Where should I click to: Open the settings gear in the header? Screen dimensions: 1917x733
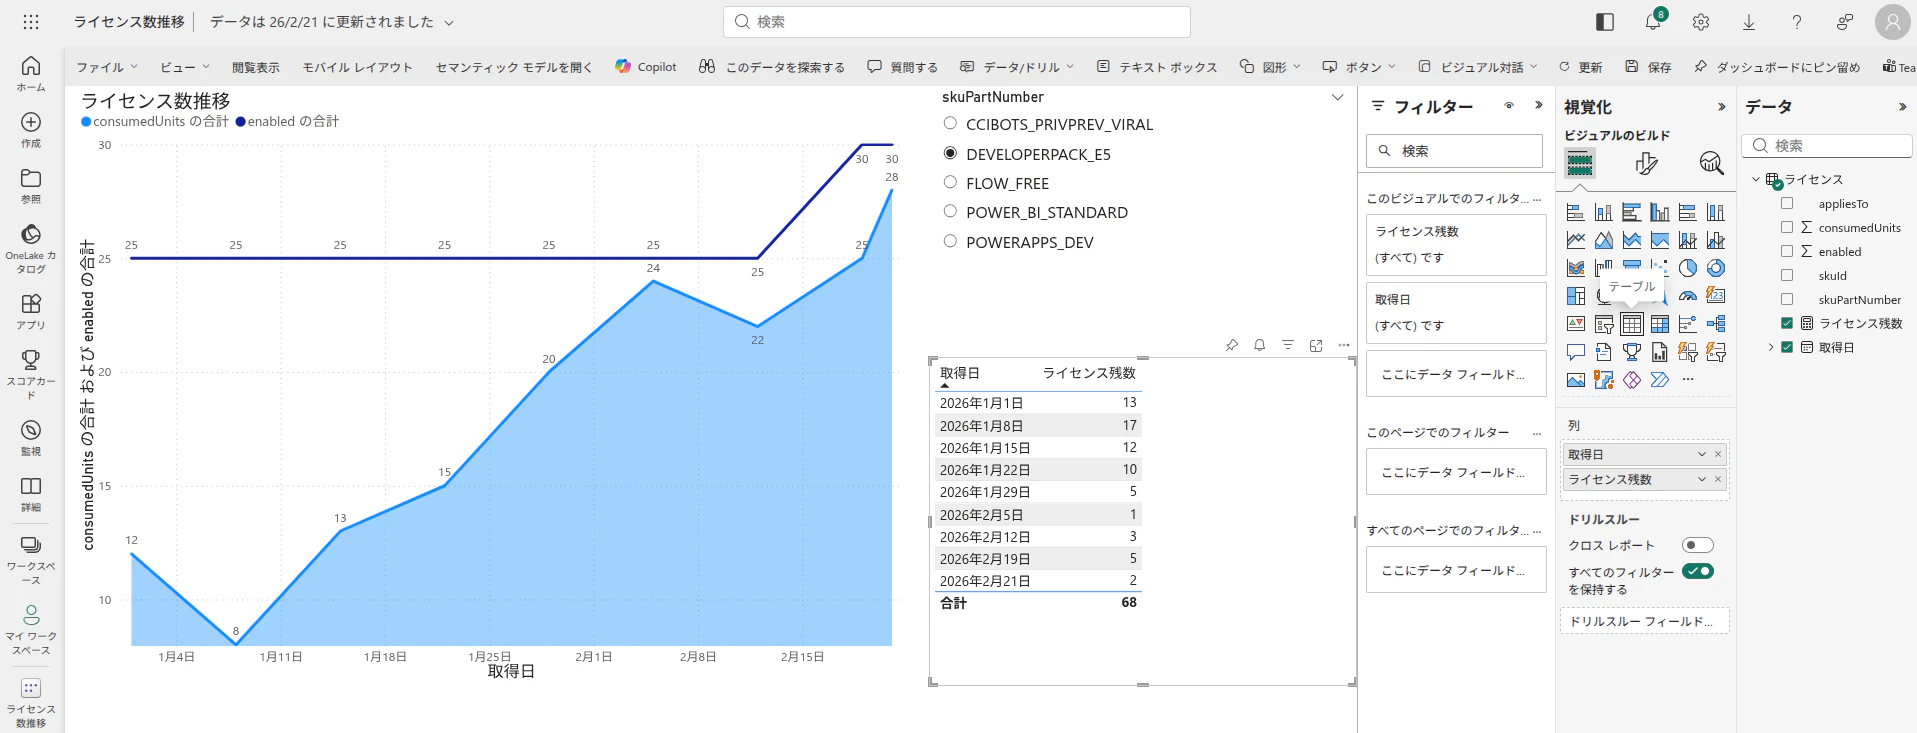click(x=1701, y=21)
